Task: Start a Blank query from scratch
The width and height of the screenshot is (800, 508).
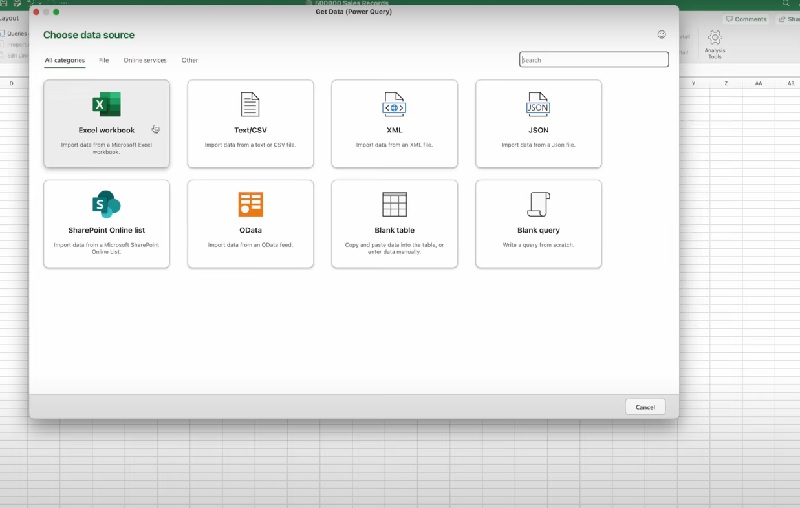Action: click(x=538, y=223)
